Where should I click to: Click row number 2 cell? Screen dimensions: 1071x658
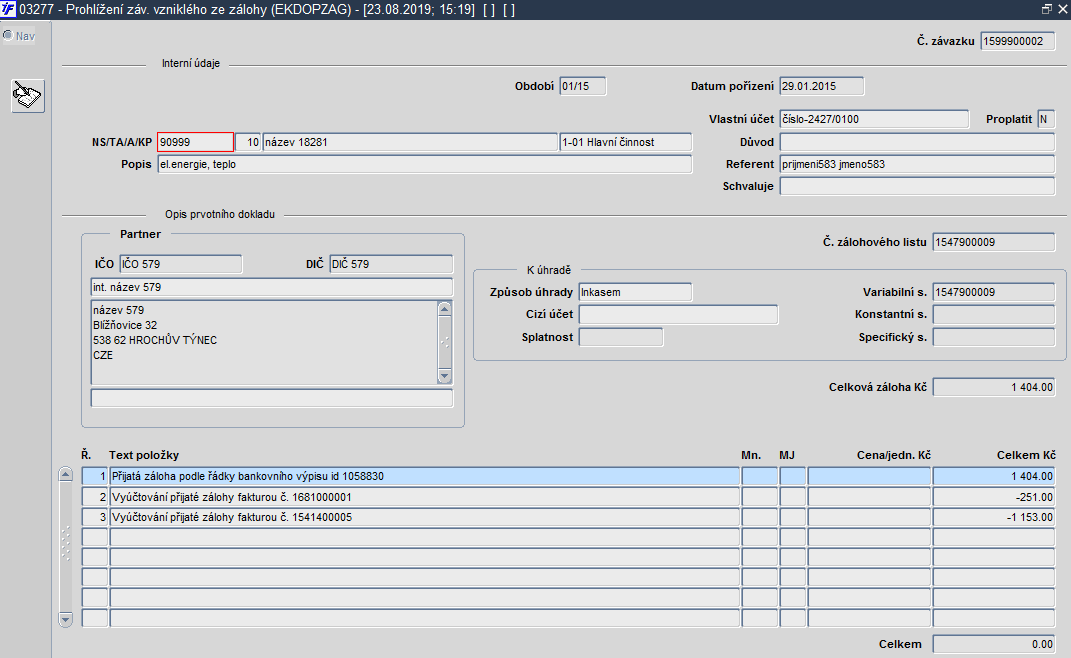tap(95, 497)
